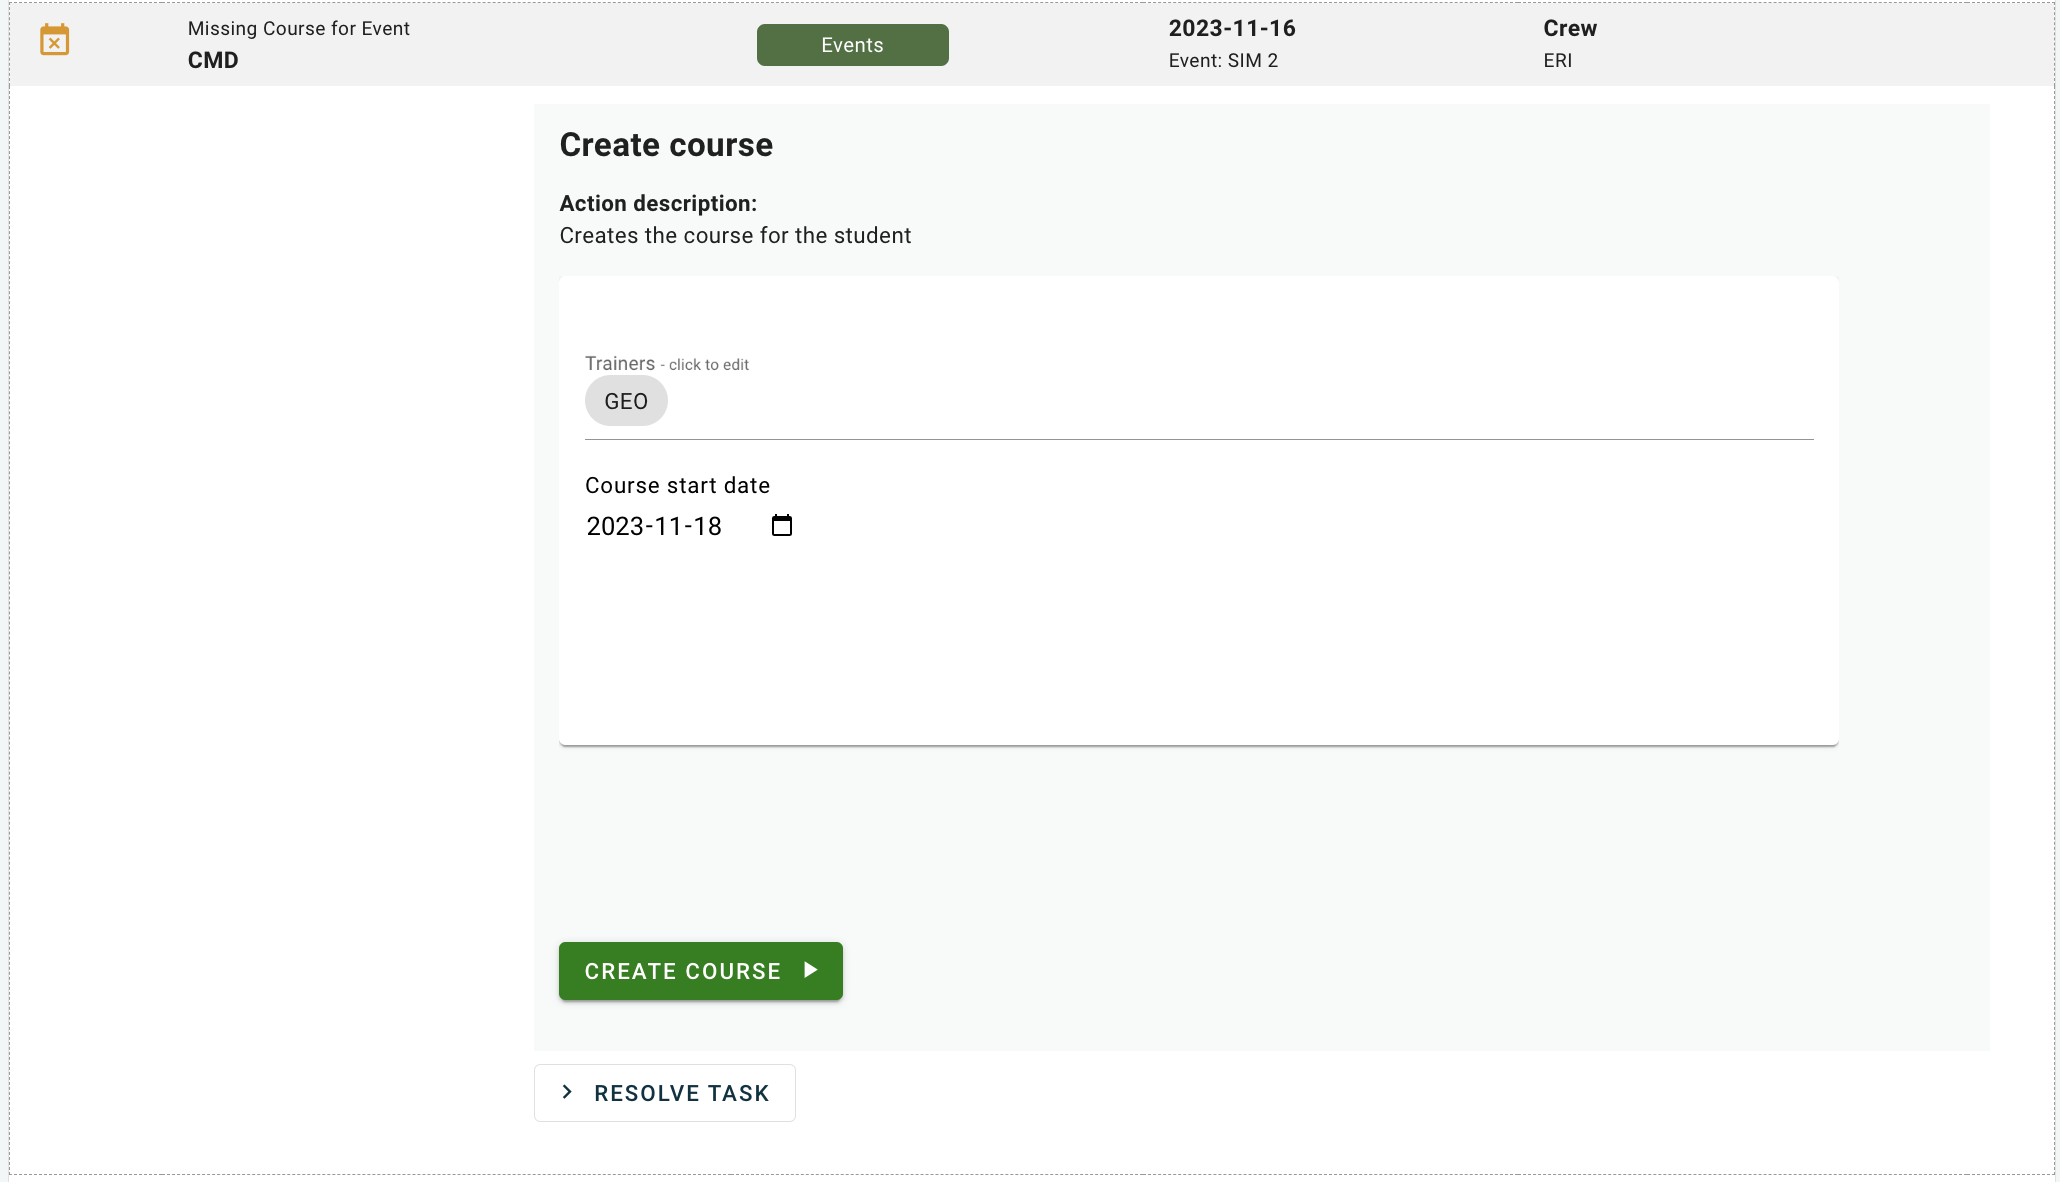Click the CREATE COURSE button label
The image size is (2060, 1182).
pos(682,971)
